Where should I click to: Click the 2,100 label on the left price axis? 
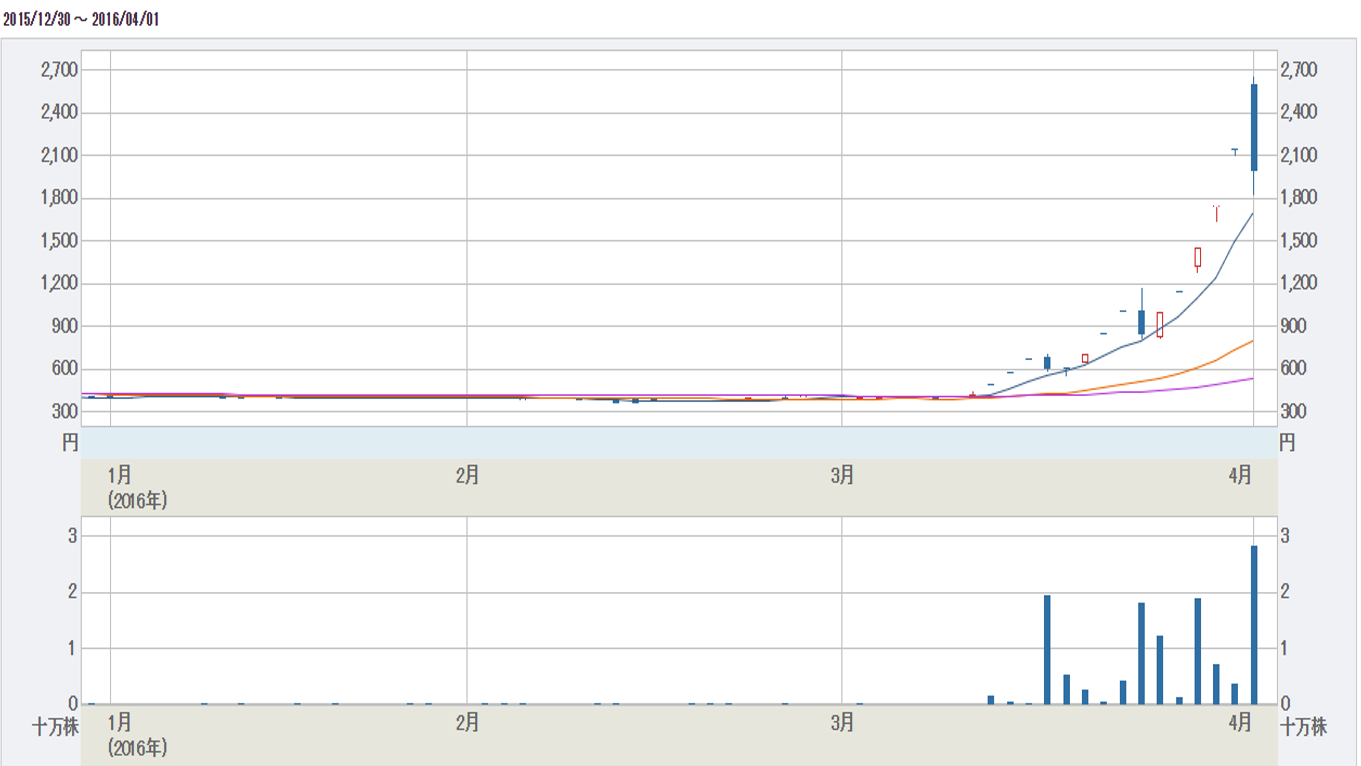click(60, 155)
